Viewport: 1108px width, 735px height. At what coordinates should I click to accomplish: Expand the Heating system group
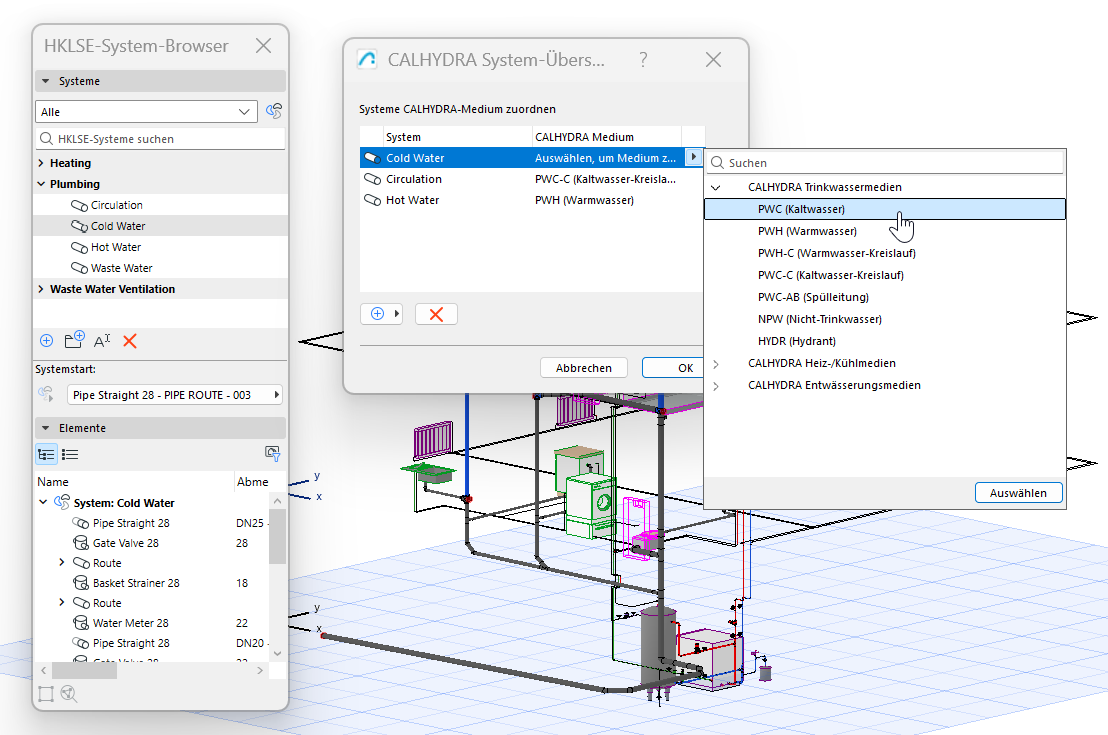tap(41, 163)
